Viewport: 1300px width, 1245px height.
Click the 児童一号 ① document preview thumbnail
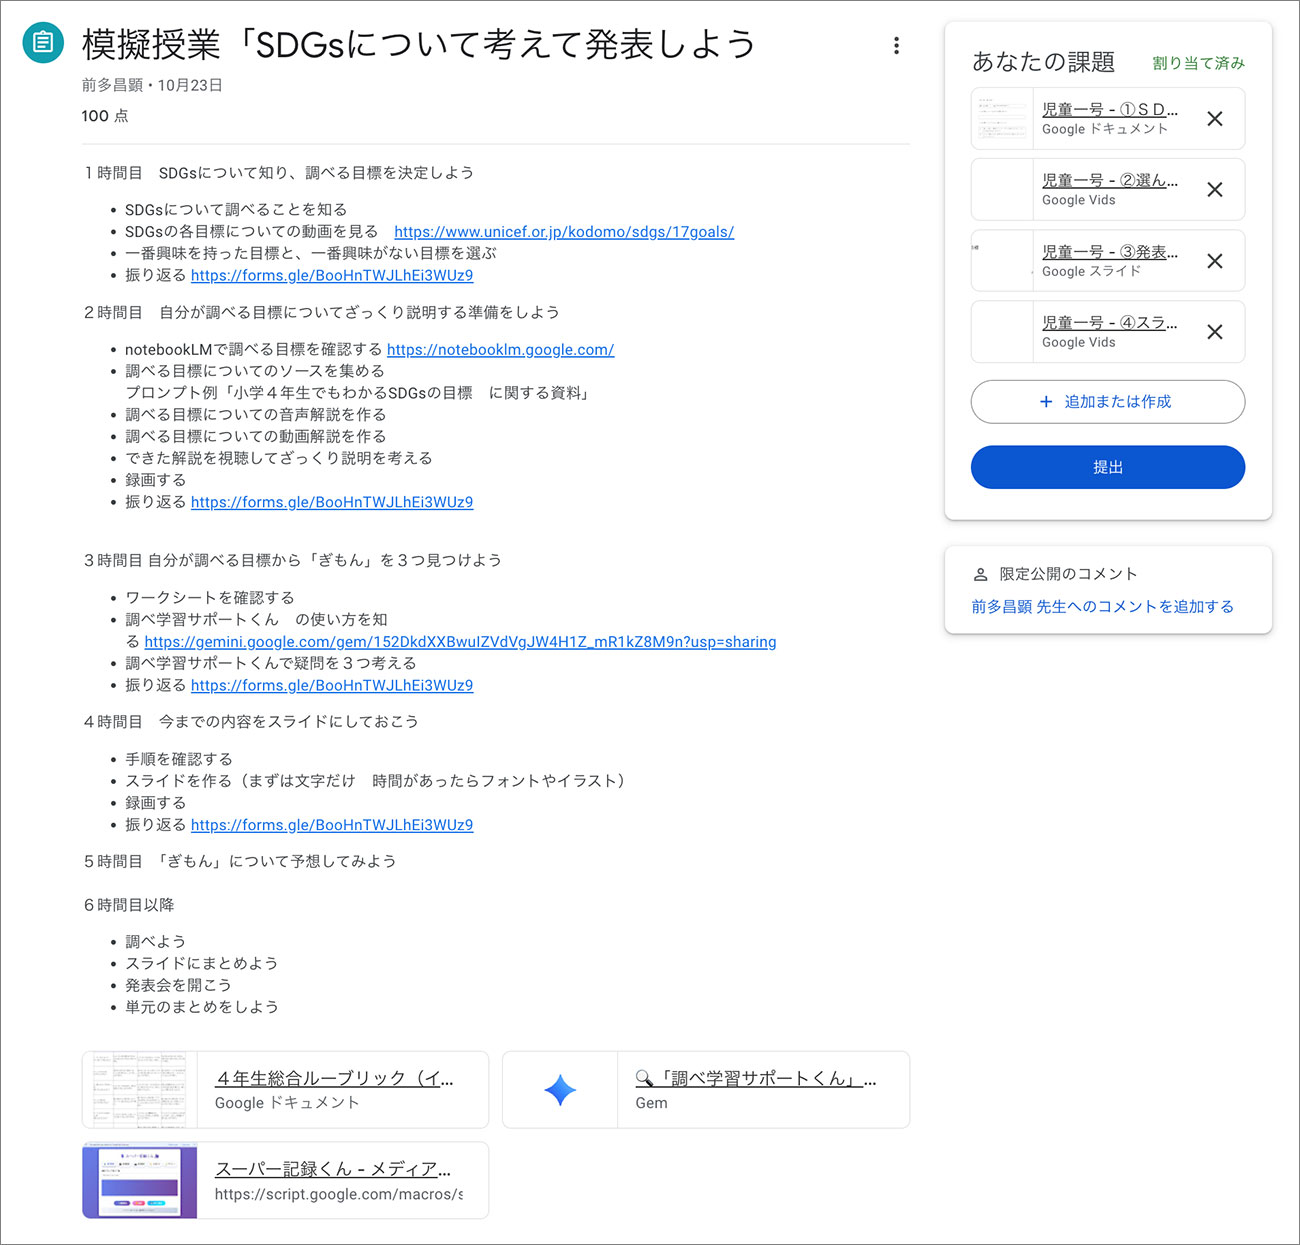(1001, 118)
